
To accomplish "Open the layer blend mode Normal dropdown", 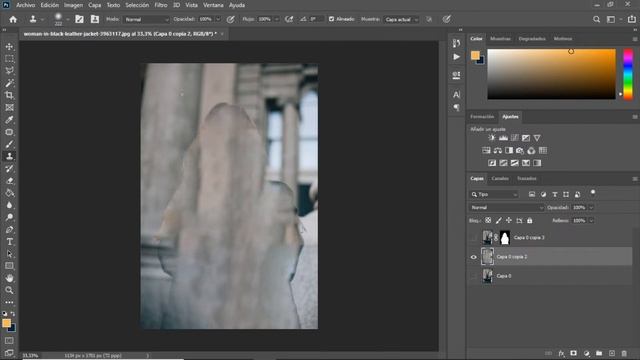I will (x=507, y=207).
